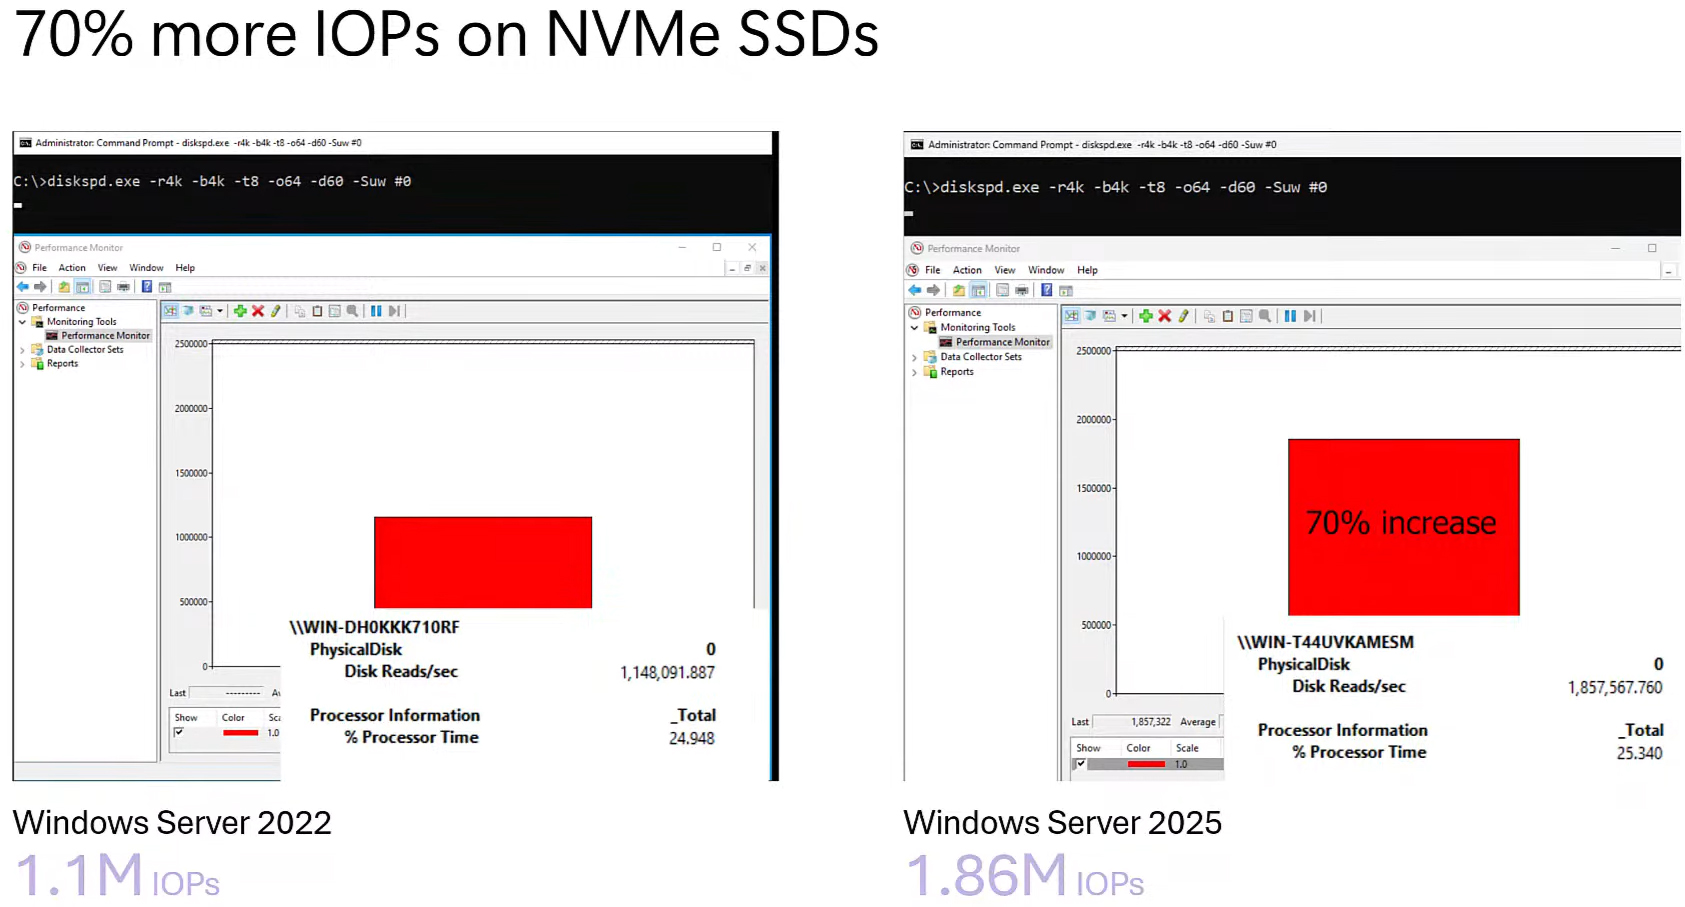
Task: Expand Reports node in left window
Action: pos(22,364)
